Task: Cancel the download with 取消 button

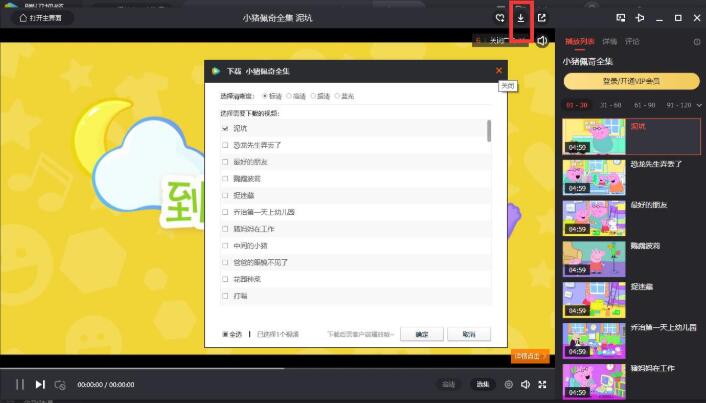Action: click(469, 334)
